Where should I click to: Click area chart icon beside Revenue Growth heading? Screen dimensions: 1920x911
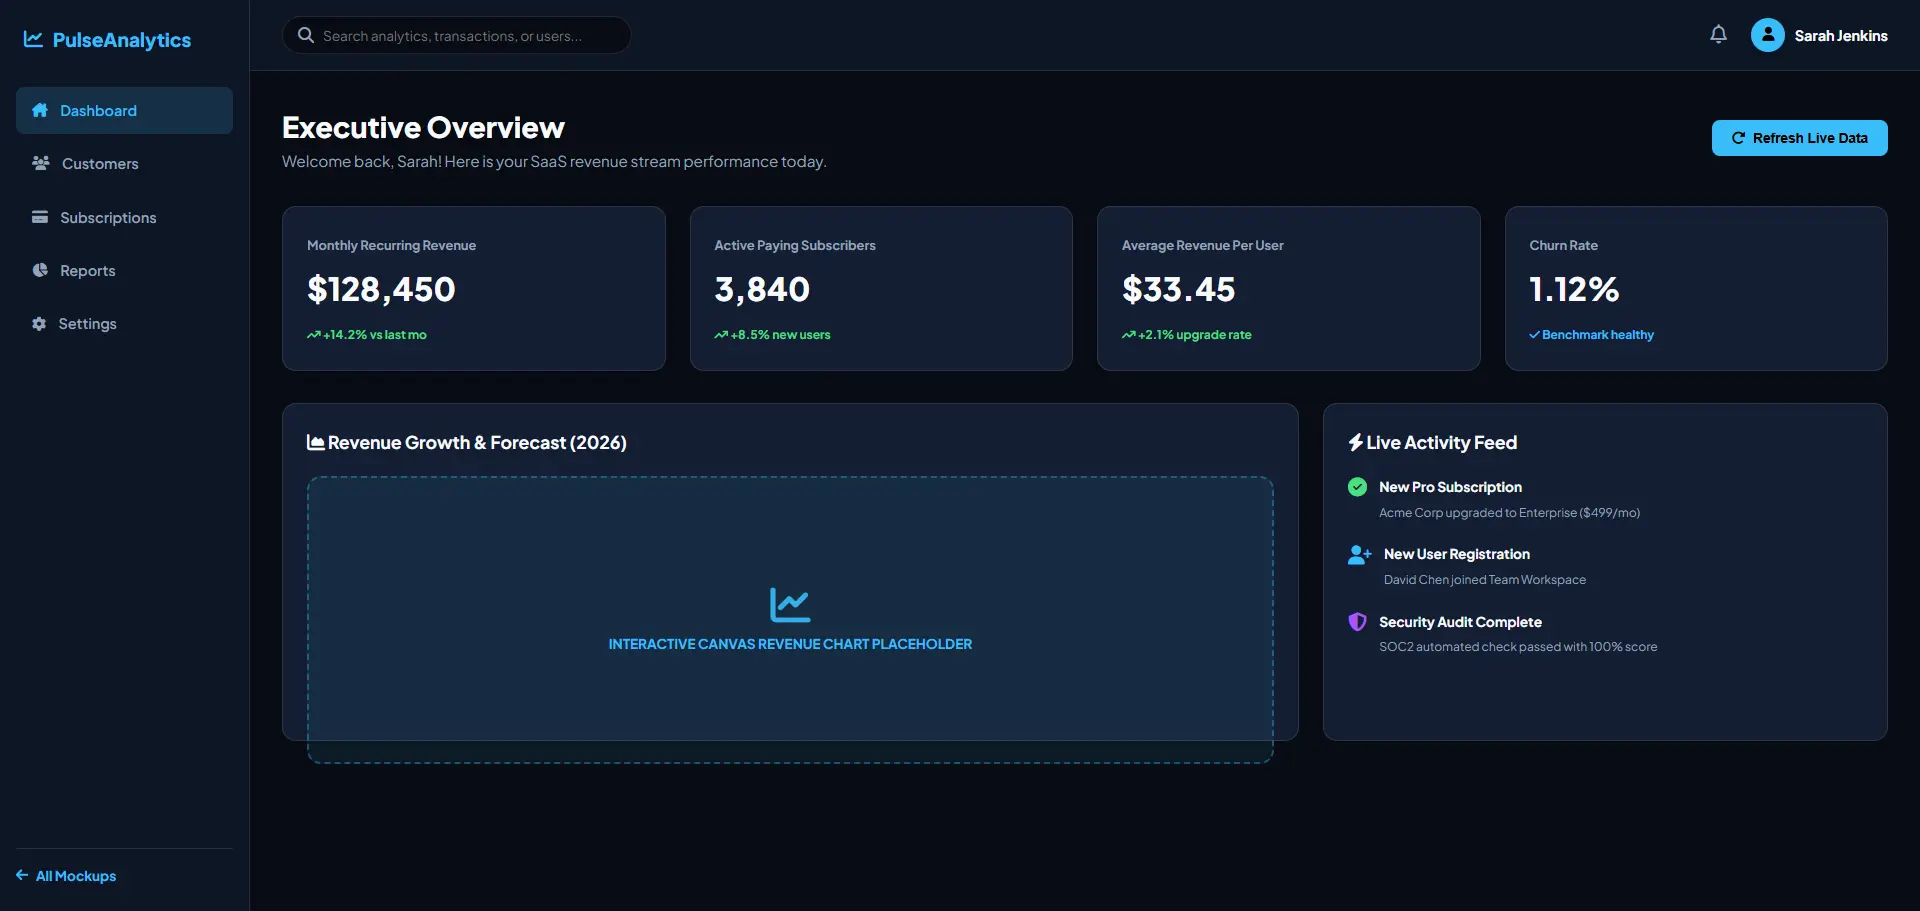[x=316, y=442]
